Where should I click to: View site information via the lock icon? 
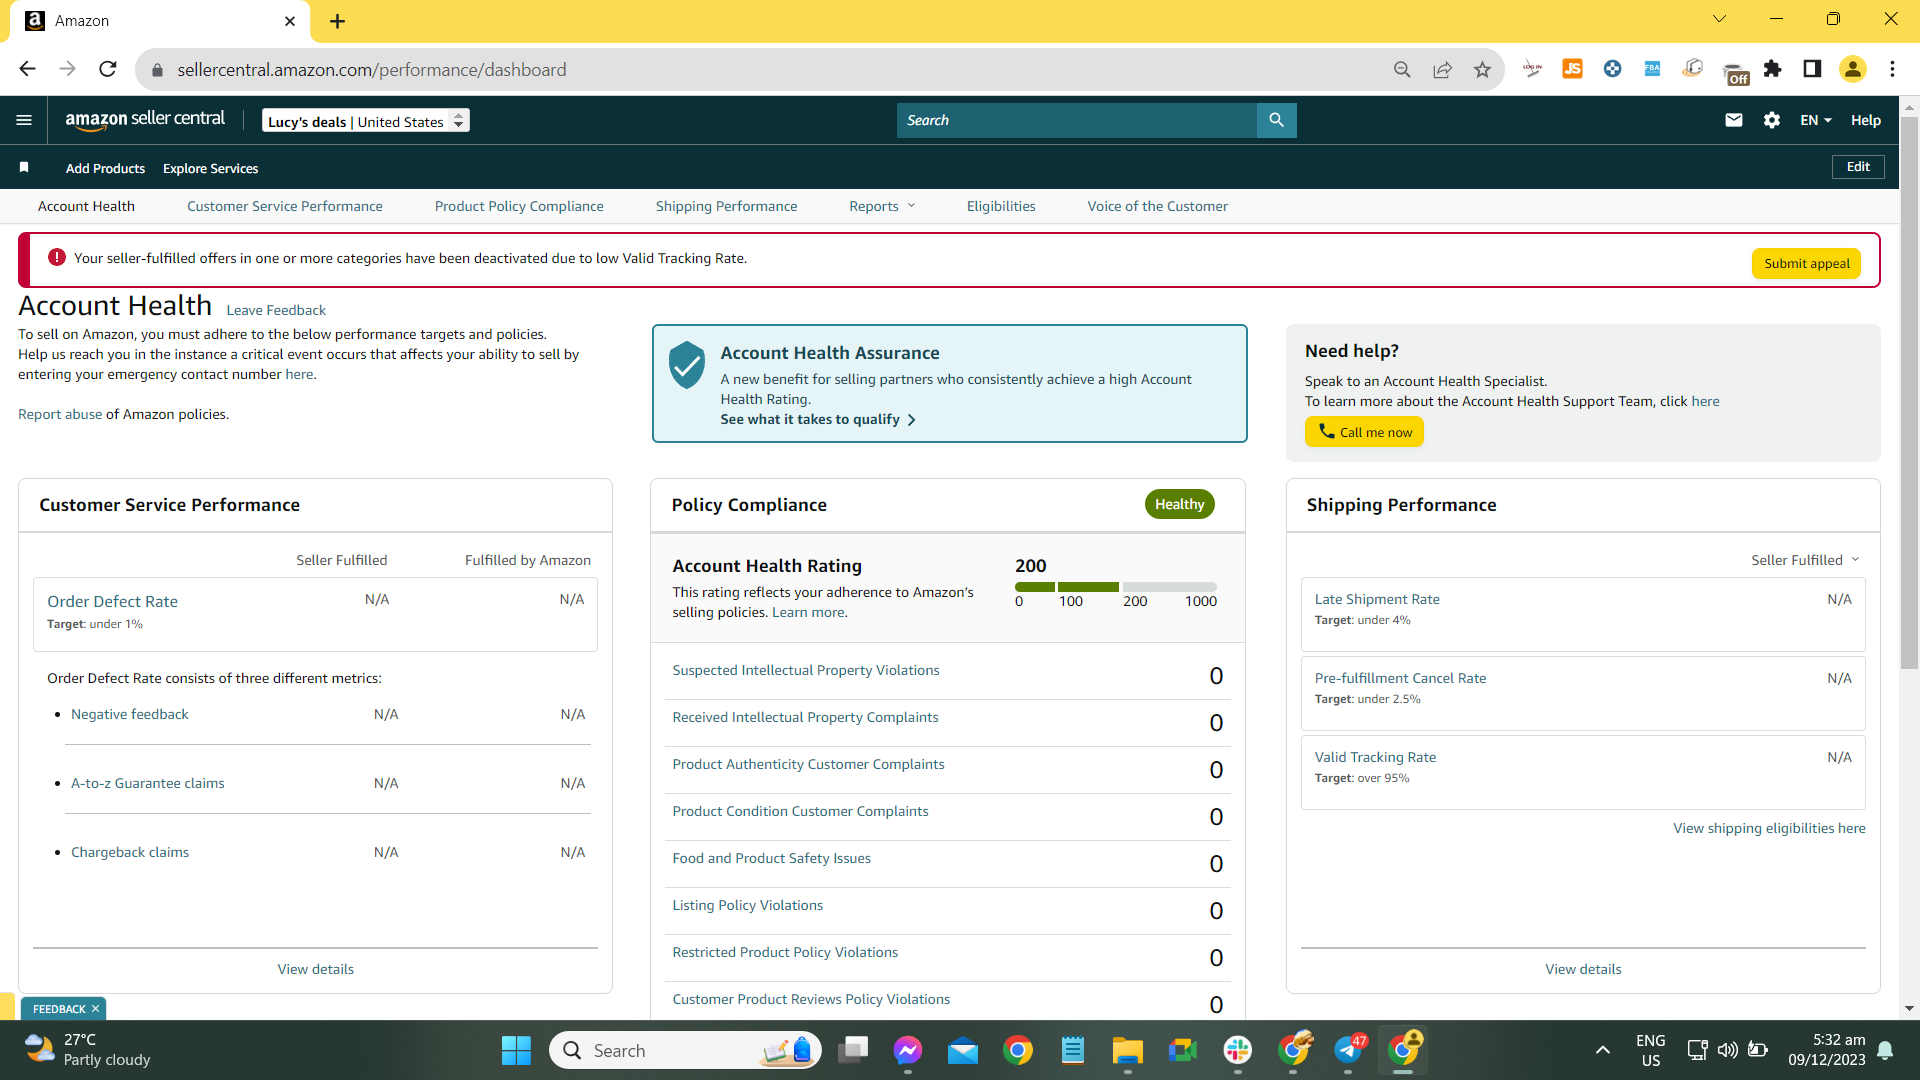tap(157, 70)
